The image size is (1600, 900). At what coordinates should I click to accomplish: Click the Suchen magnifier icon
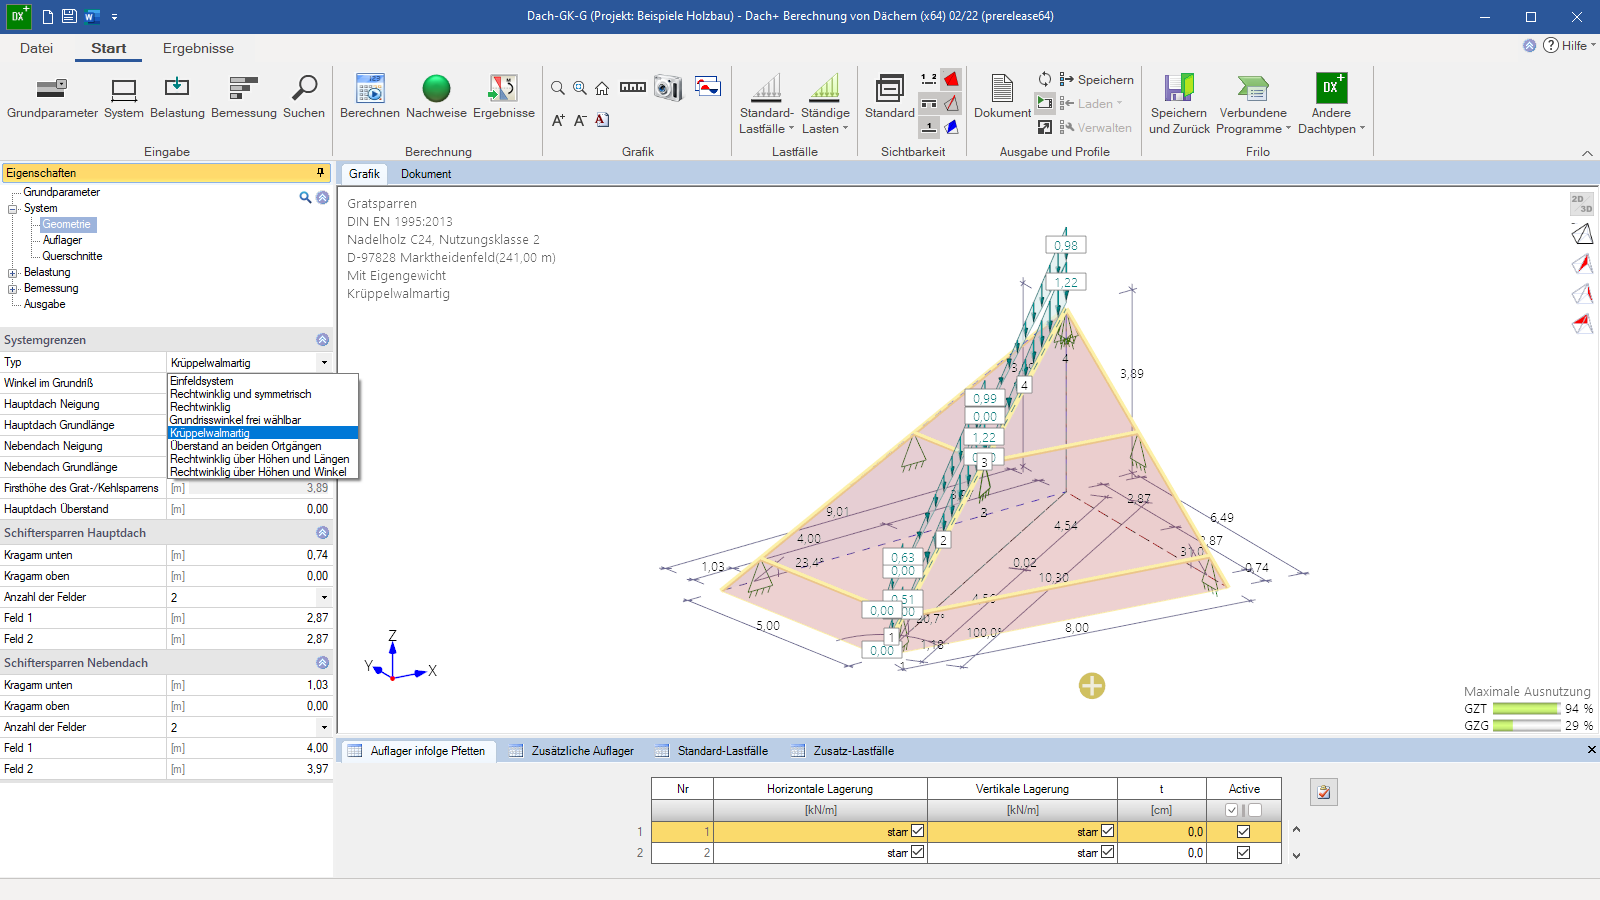click(x=304, y=89)
